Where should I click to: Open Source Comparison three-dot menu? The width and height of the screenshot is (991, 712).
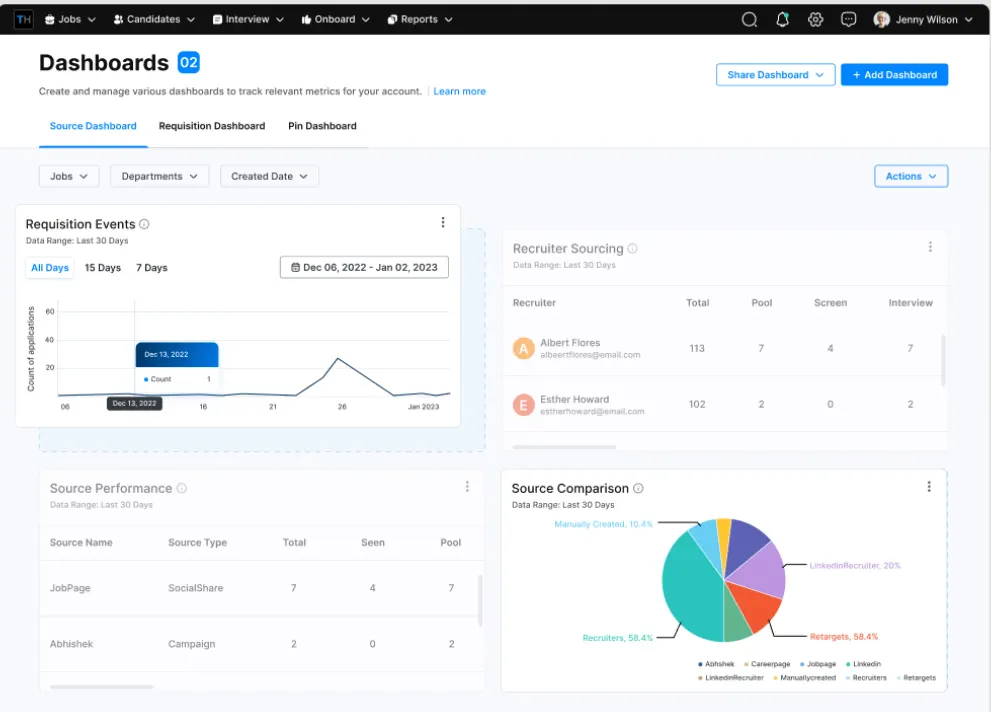929,486
